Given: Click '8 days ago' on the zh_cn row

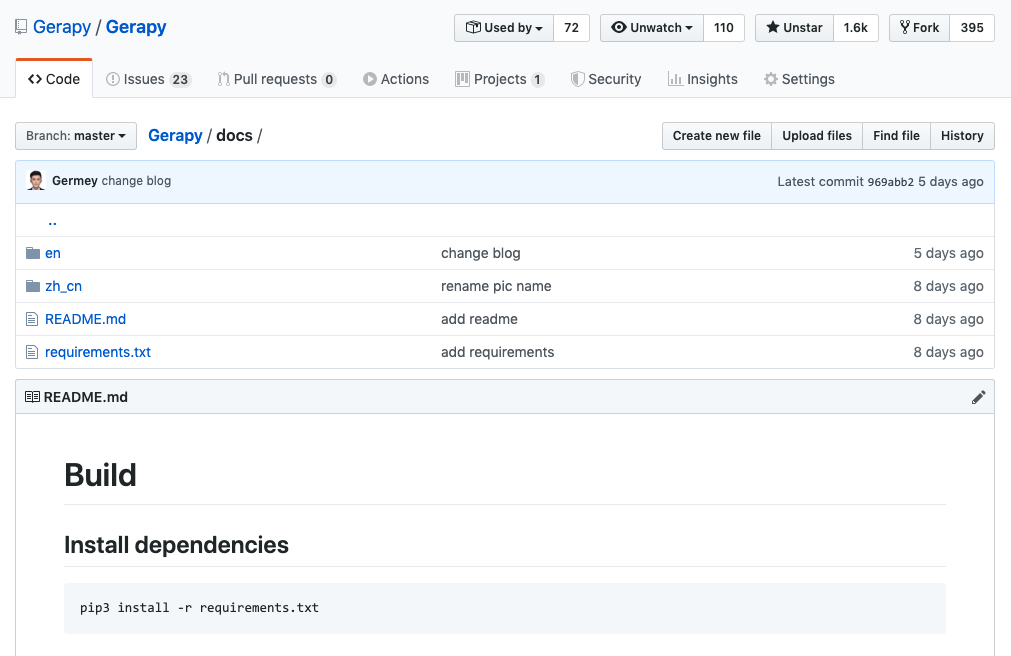Looking at the screenshot, I should pos(948,286).
